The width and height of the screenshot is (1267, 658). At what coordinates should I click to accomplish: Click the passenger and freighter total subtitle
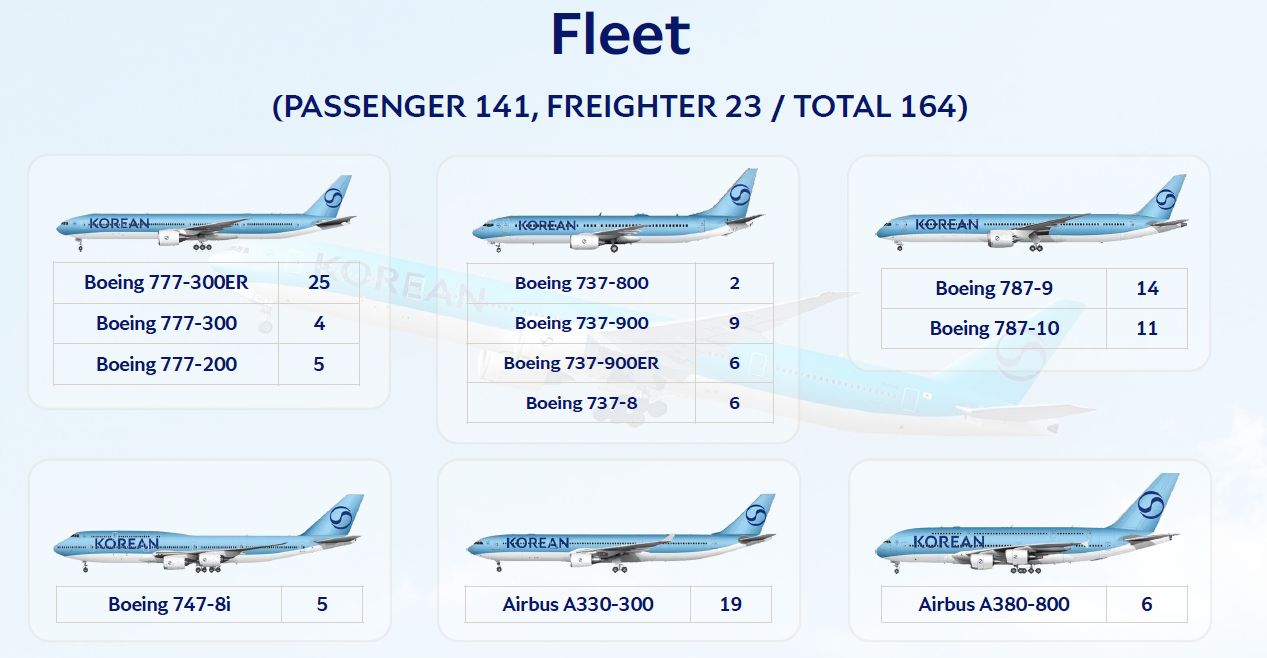tap(620, 106)
